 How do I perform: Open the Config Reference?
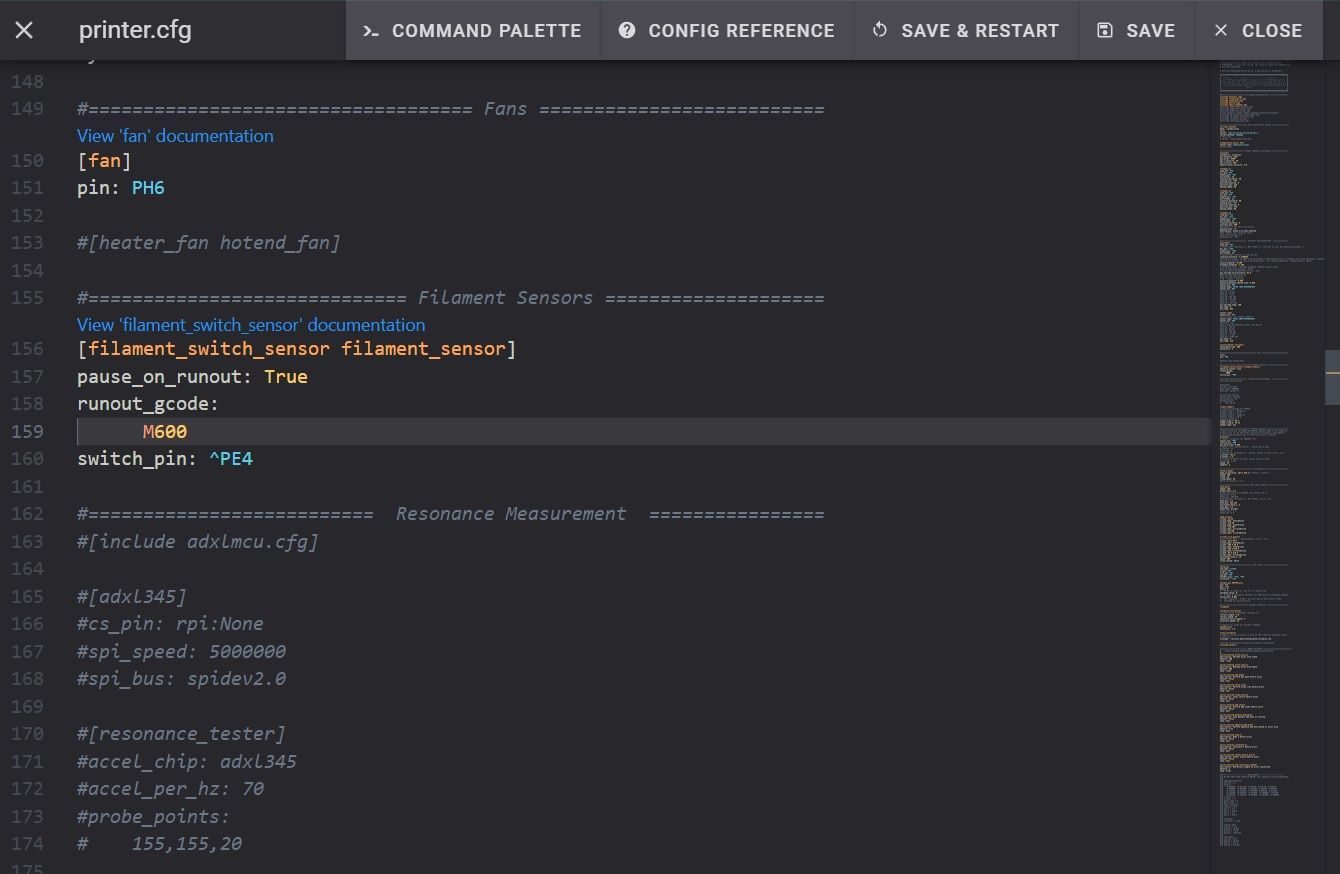click(x=727, y=30)
